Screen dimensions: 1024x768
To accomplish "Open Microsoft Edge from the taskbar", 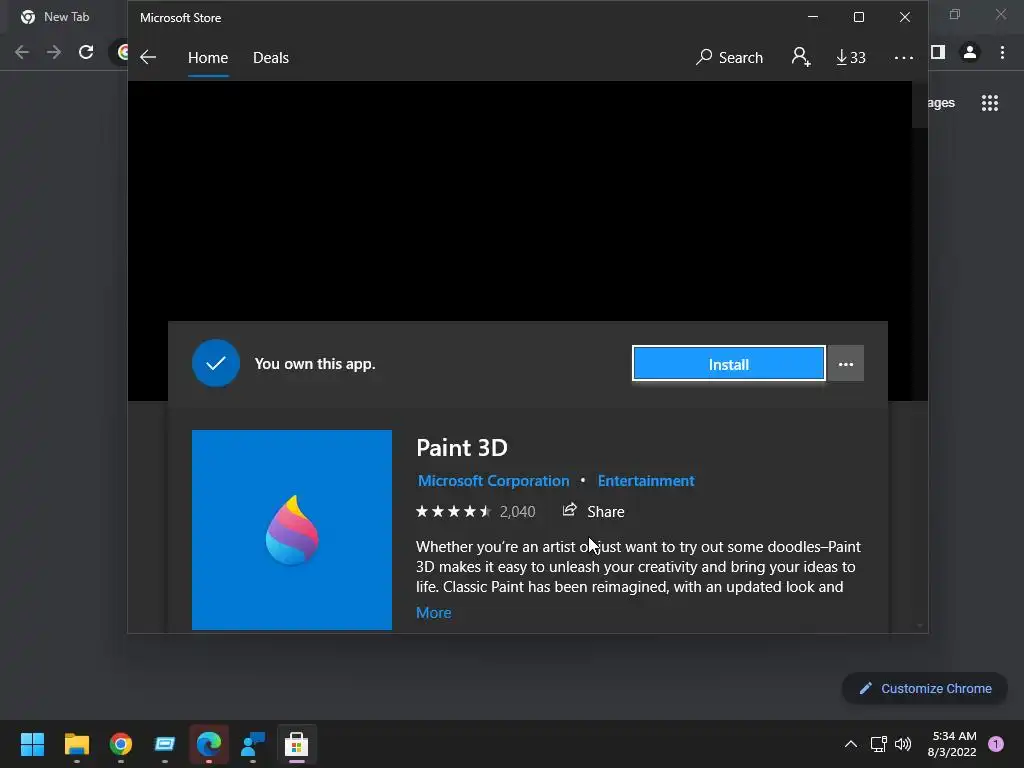I will click(x=209, y=744).
